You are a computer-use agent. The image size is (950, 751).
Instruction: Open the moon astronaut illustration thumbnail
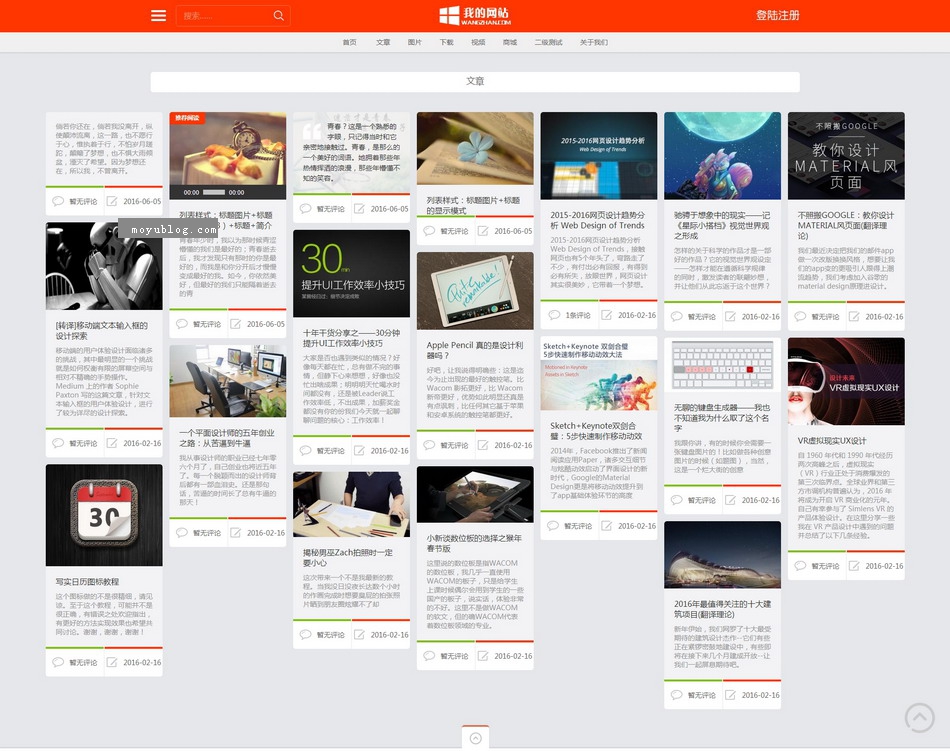coord(722,156)
